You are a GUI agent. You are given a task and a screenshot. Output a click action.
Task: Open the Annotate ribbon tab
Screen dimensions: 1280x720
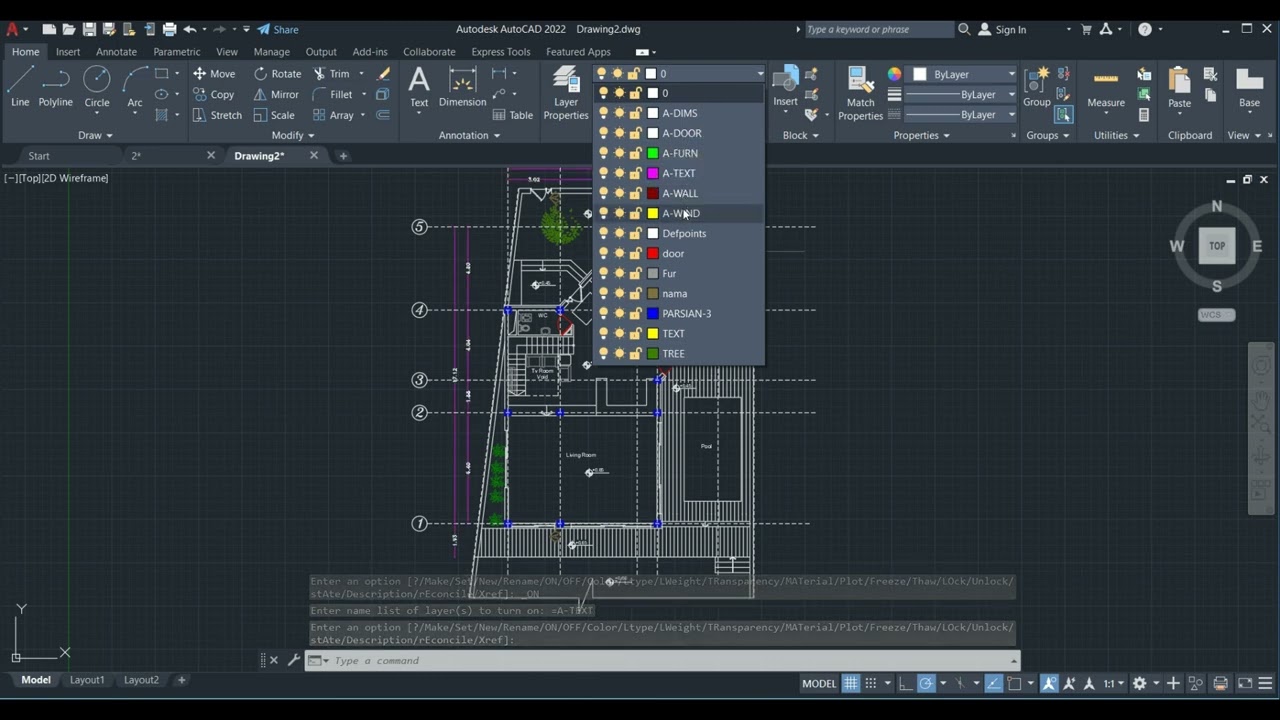click(x=116, y=52)
